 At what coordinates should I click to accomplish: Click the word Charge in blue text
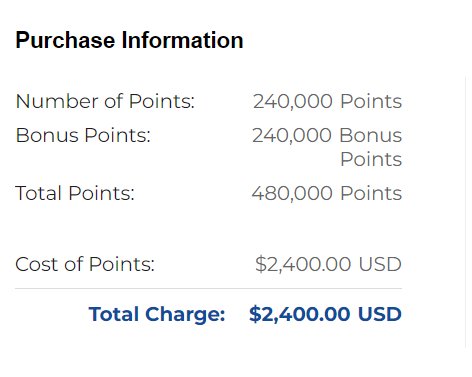185,314
